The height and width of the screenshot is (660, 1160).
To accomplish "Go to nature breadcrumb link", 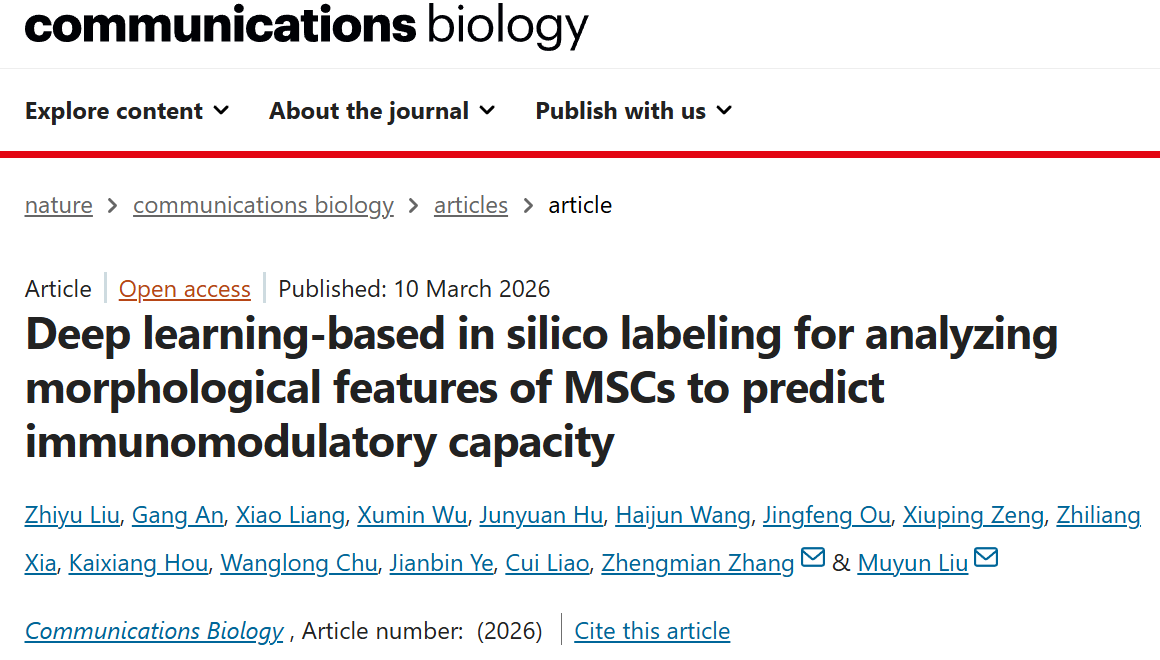I will click(59, 205).
